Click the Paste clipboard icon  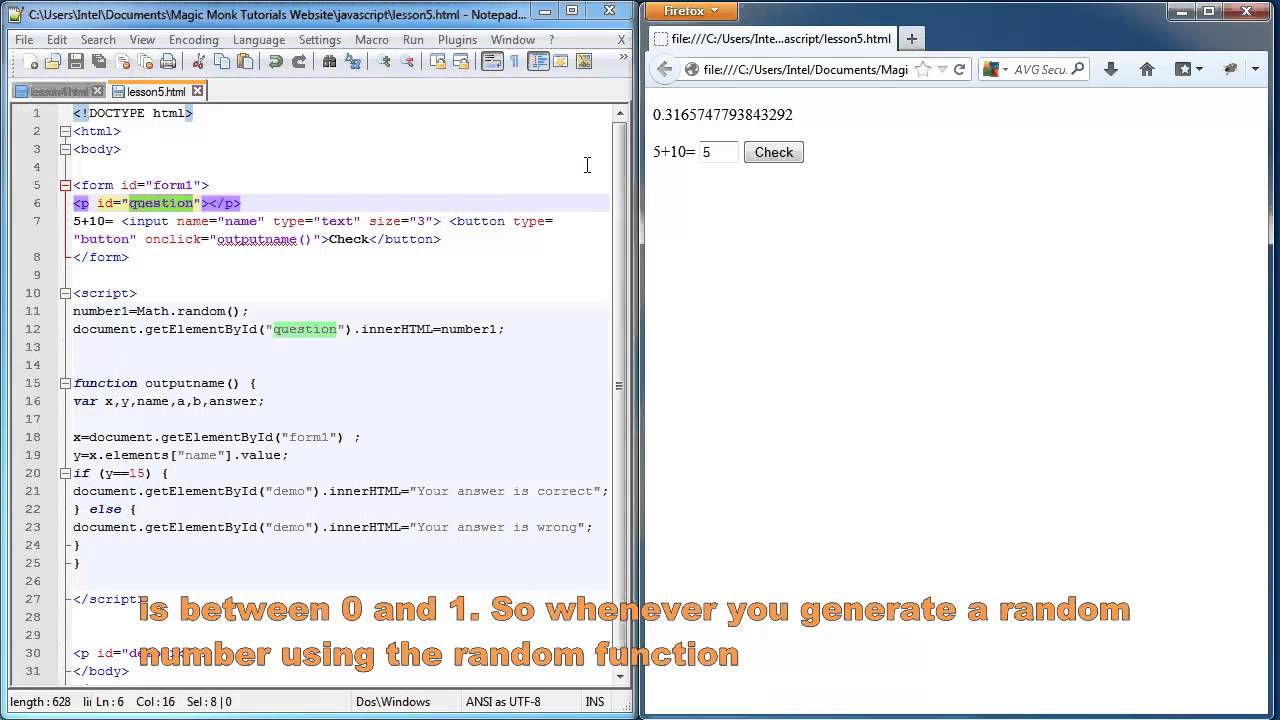(x=245, y=62)
